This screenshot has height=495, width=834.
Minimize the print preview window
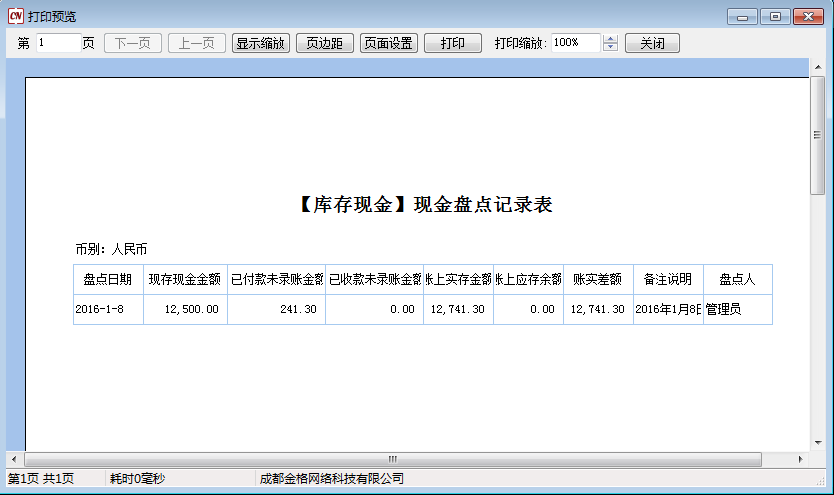tap(743, 17)
